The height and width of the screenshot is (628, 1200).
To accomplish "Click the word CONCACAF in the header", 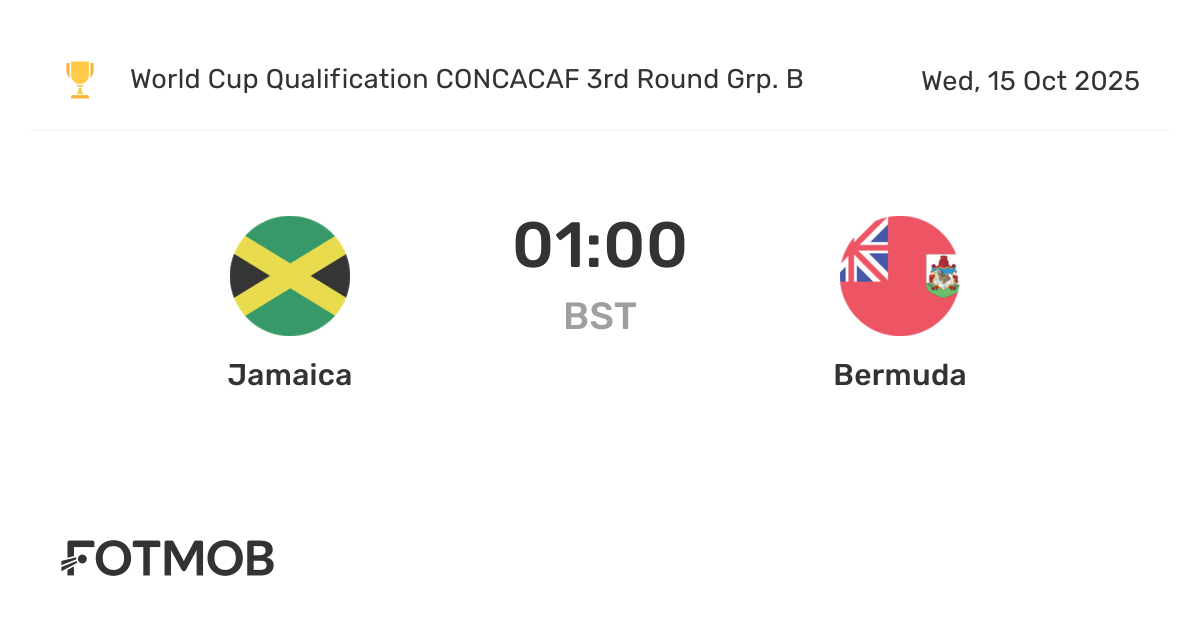I will pos(507,80).
